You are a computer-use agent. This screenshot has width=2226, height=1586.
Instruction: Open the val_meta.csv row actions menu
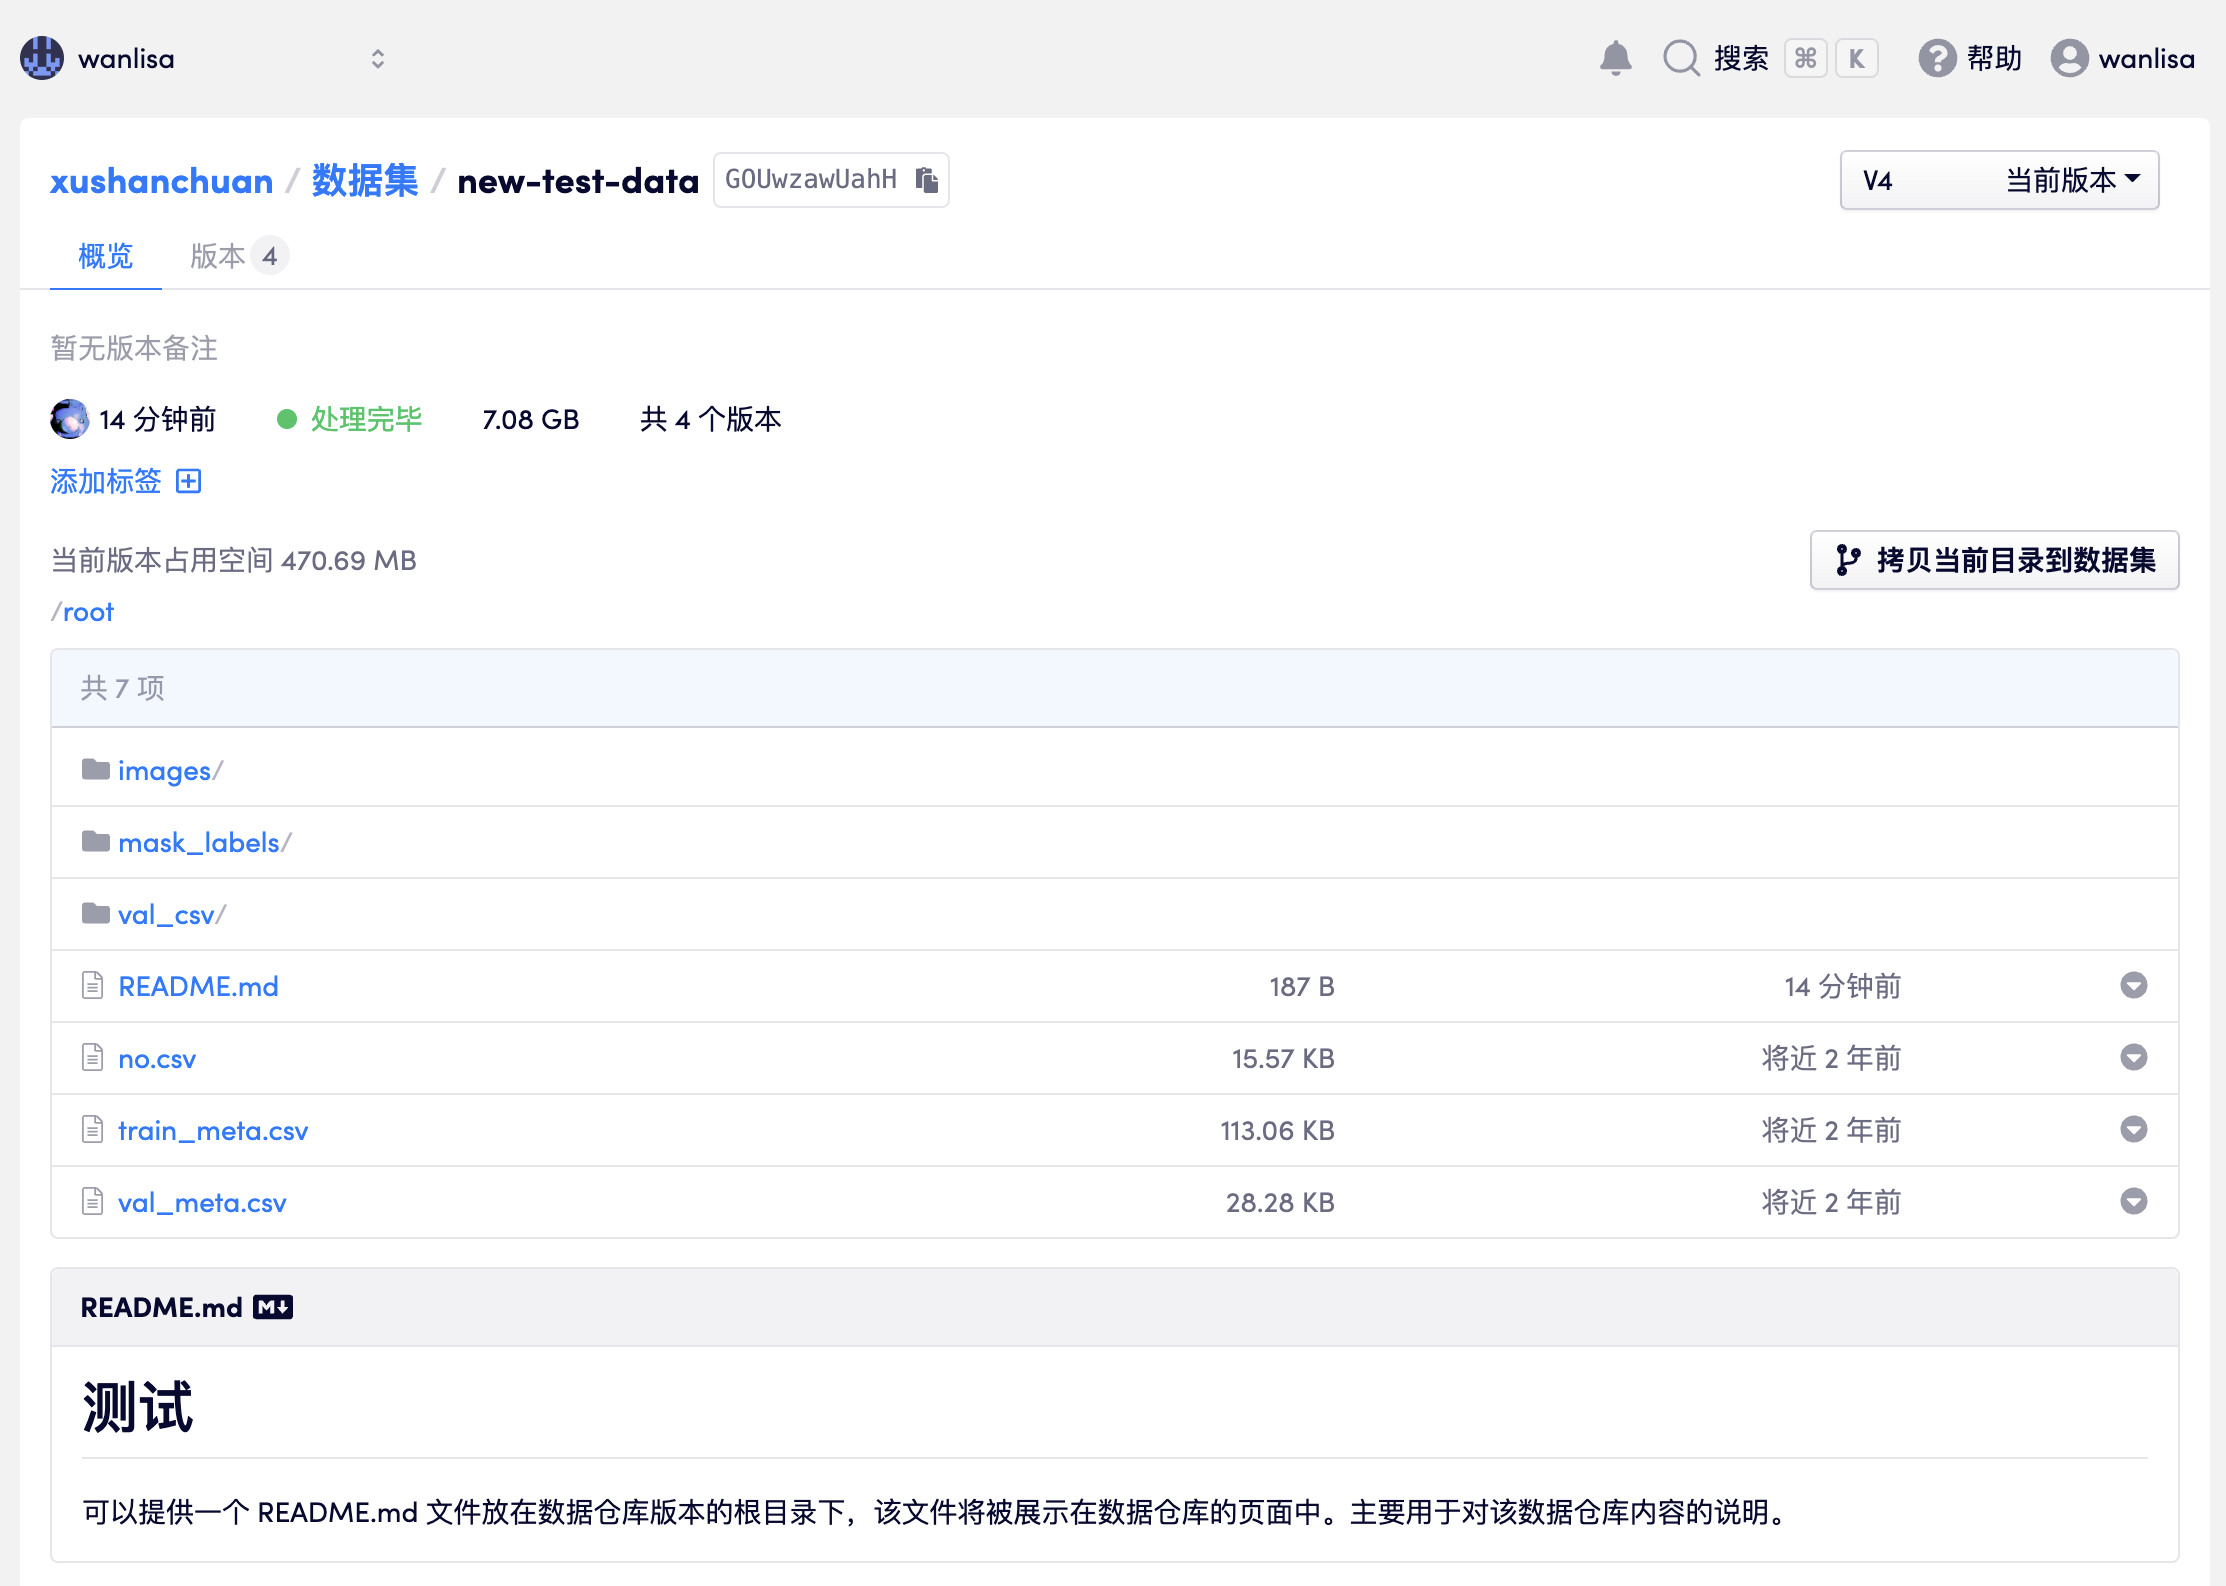point(2133,1202)
